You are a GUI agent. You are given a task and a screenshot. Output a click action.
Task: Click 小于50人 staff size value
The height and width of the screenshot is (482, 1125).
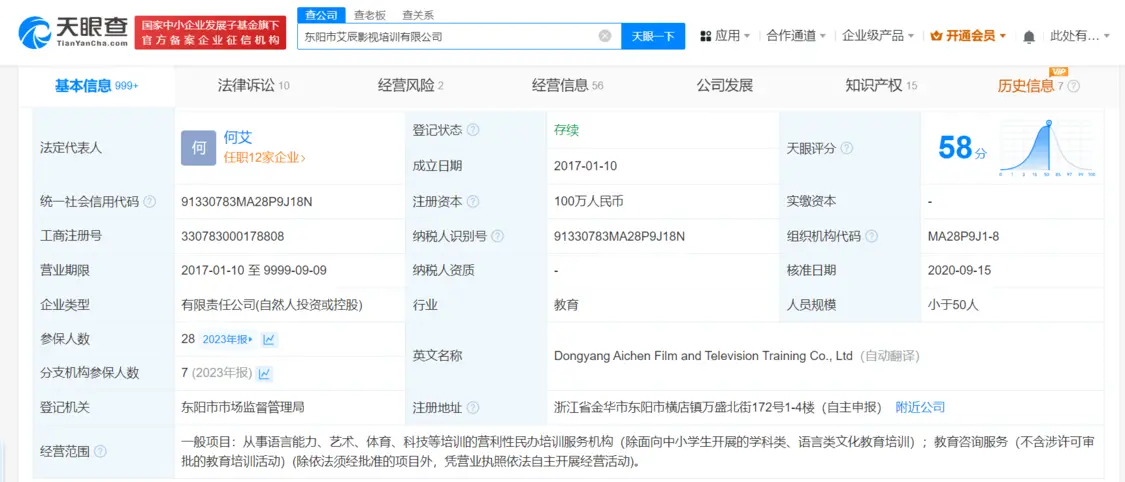953,305
